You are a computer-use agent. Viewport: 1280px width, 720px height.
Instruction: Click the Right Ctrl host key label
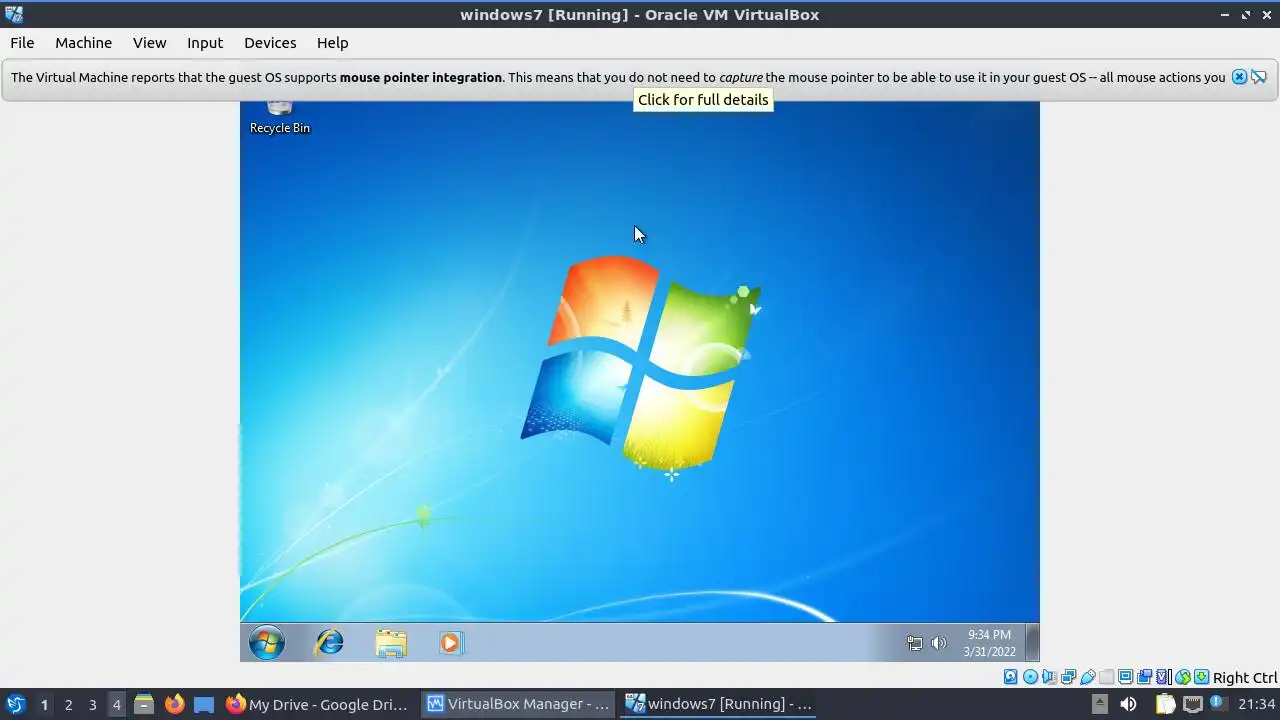pyautogui.click(x=1245, y=677)
